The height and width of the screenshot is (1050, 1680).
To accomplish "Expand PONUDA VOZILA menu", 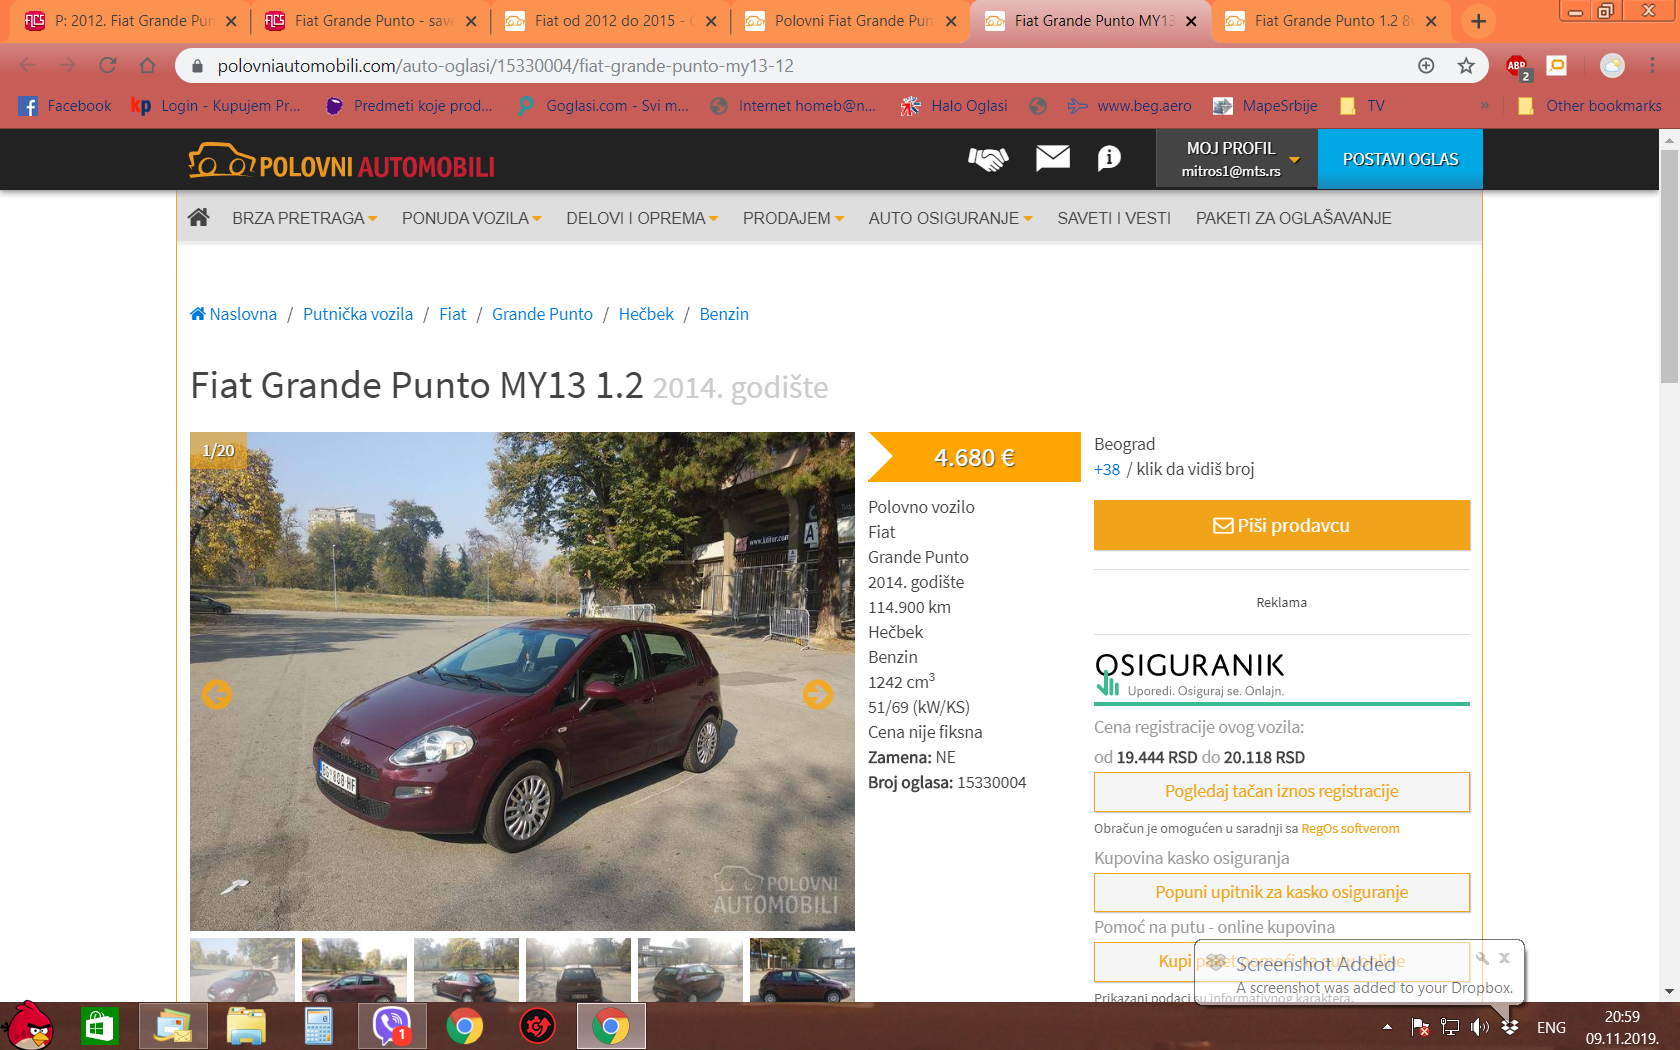I will click(x=471, y=218).
